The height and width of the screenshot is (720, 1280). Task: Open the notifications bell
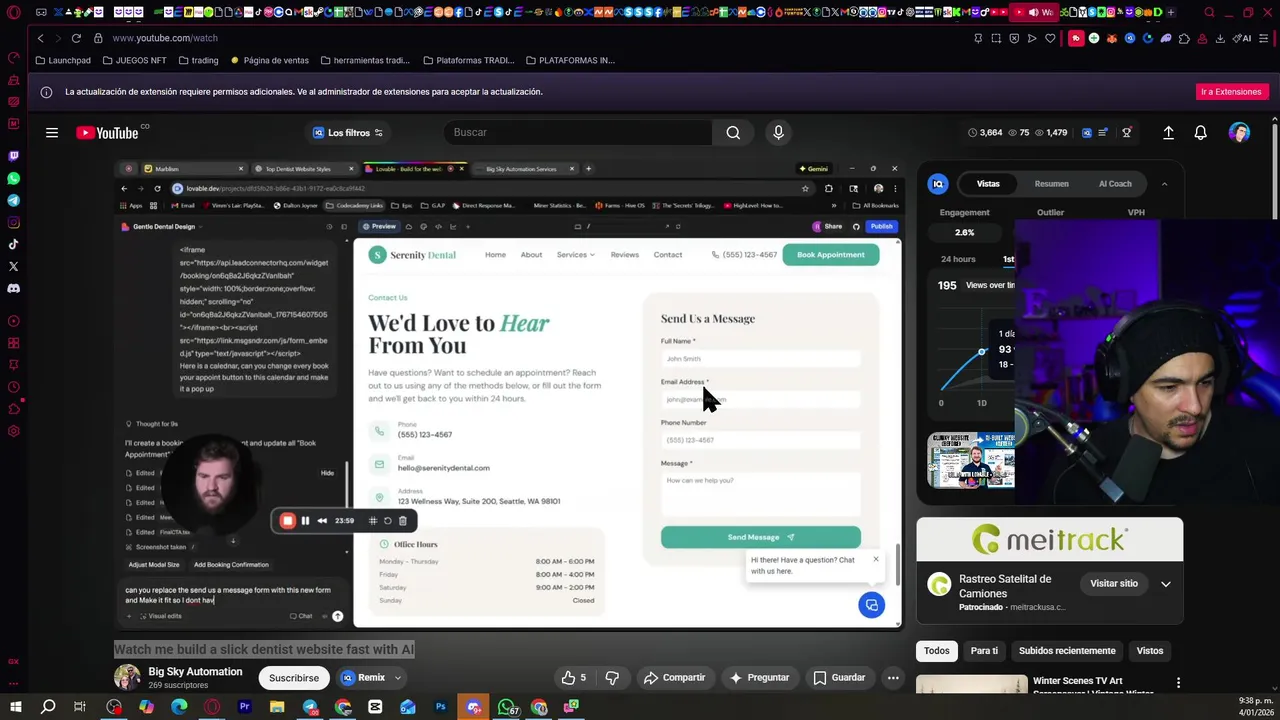tap(1201, 132)
